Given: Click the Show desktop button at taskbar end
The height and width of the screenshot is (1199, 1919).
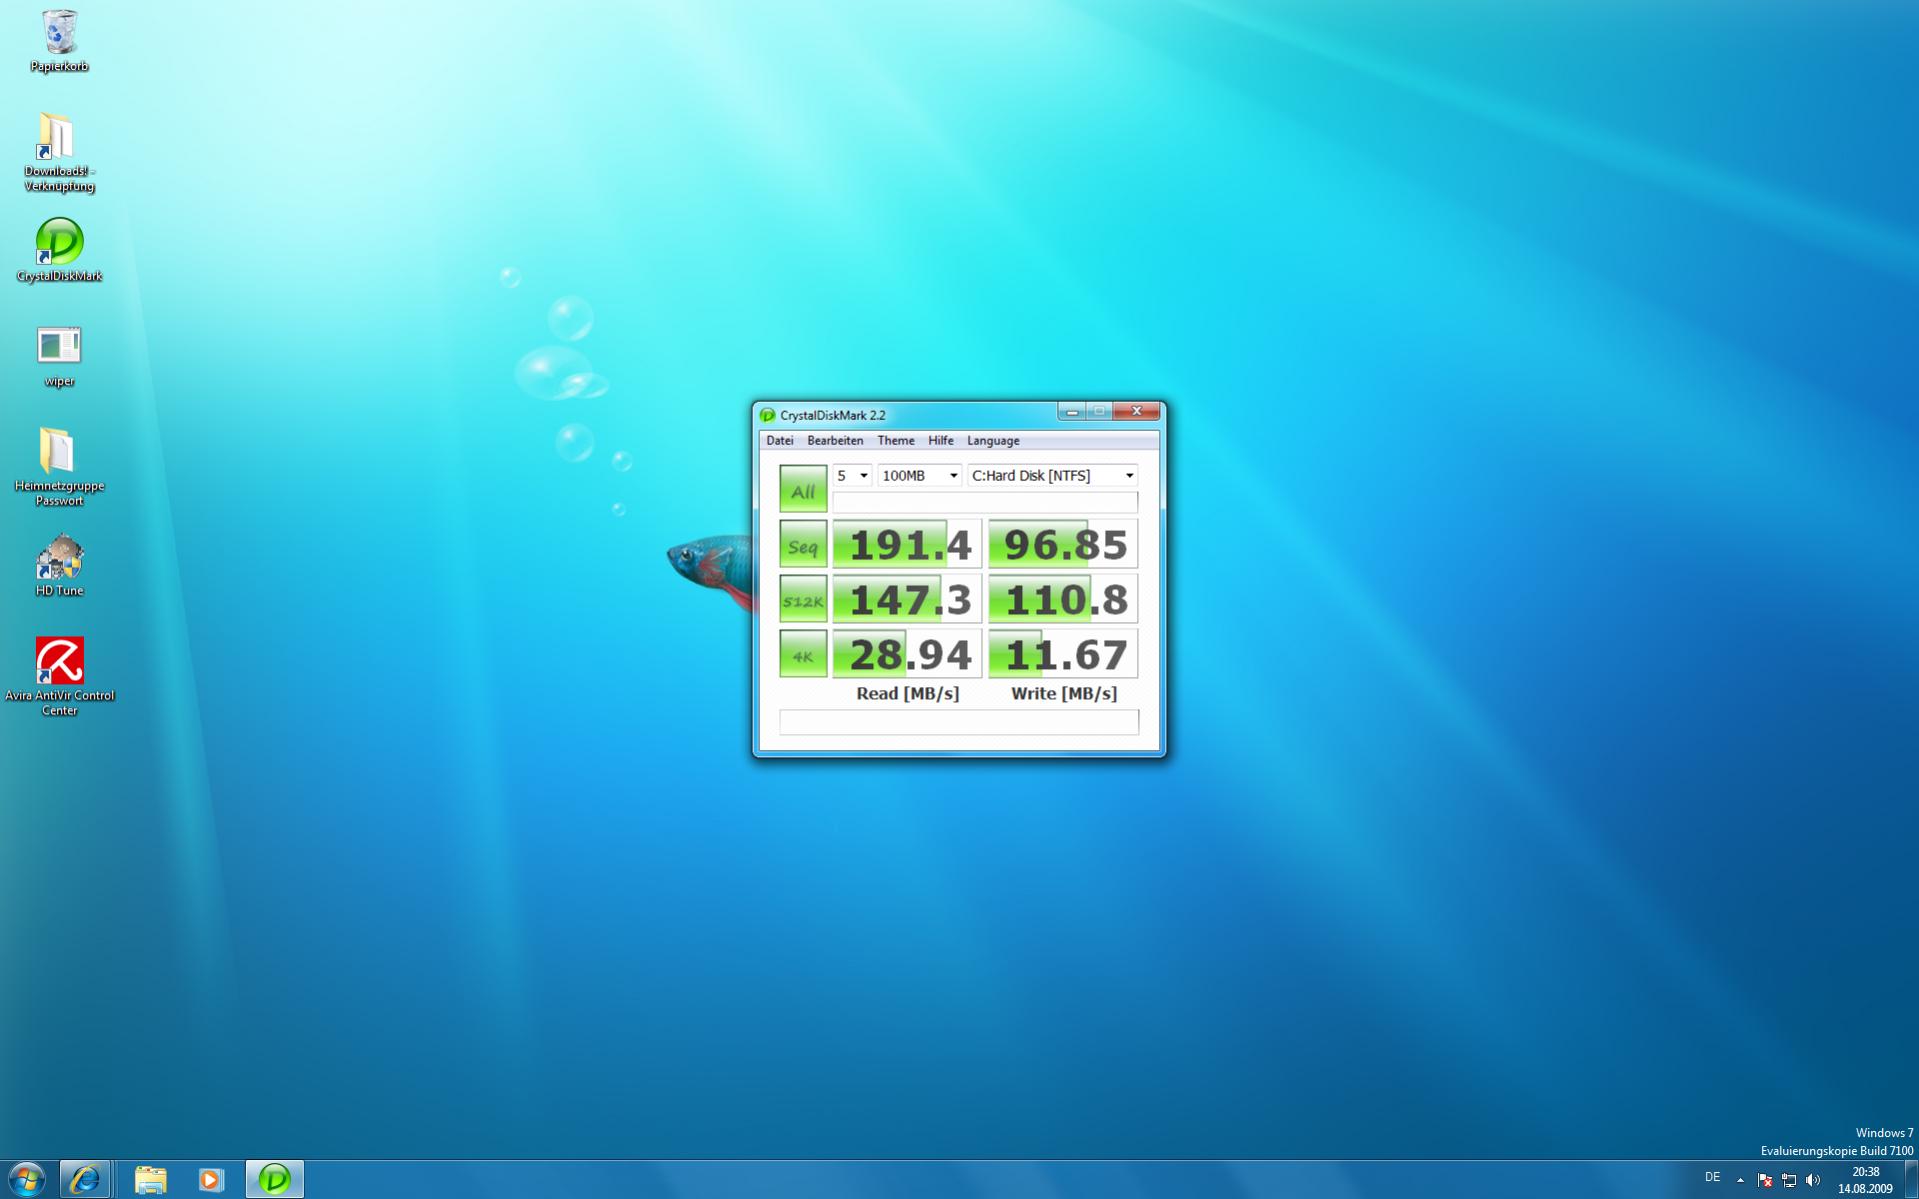Looking at the screenshot, I should coord(1912,1180).
